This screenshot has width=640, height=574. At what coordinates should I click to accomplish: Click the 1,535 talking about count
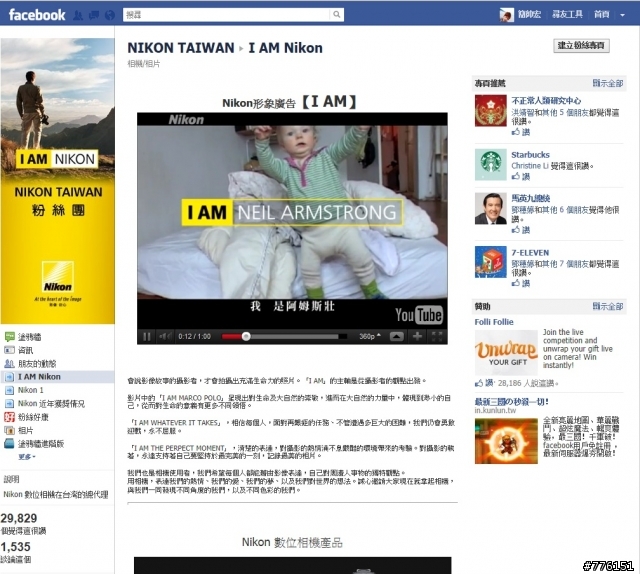[16, 547]
